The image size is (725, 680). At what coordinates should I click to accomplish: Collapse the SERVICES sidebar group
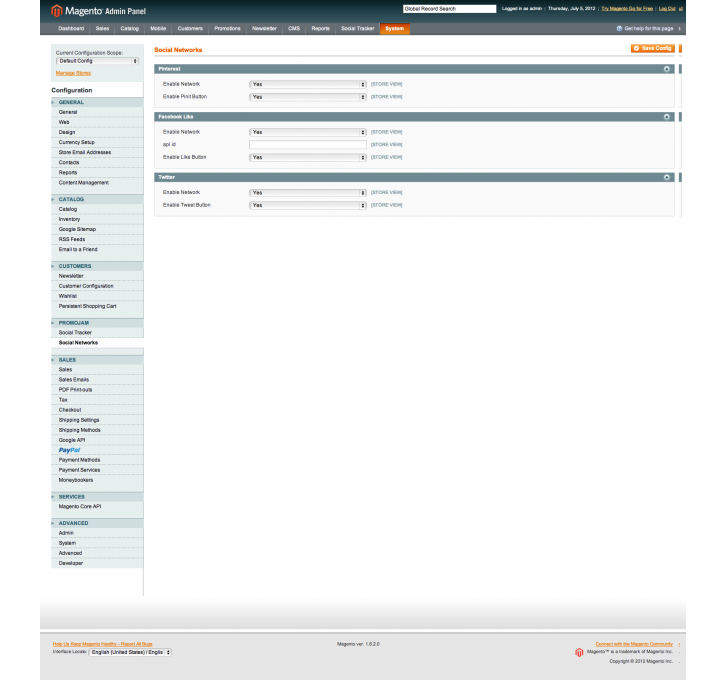(97, 497)
